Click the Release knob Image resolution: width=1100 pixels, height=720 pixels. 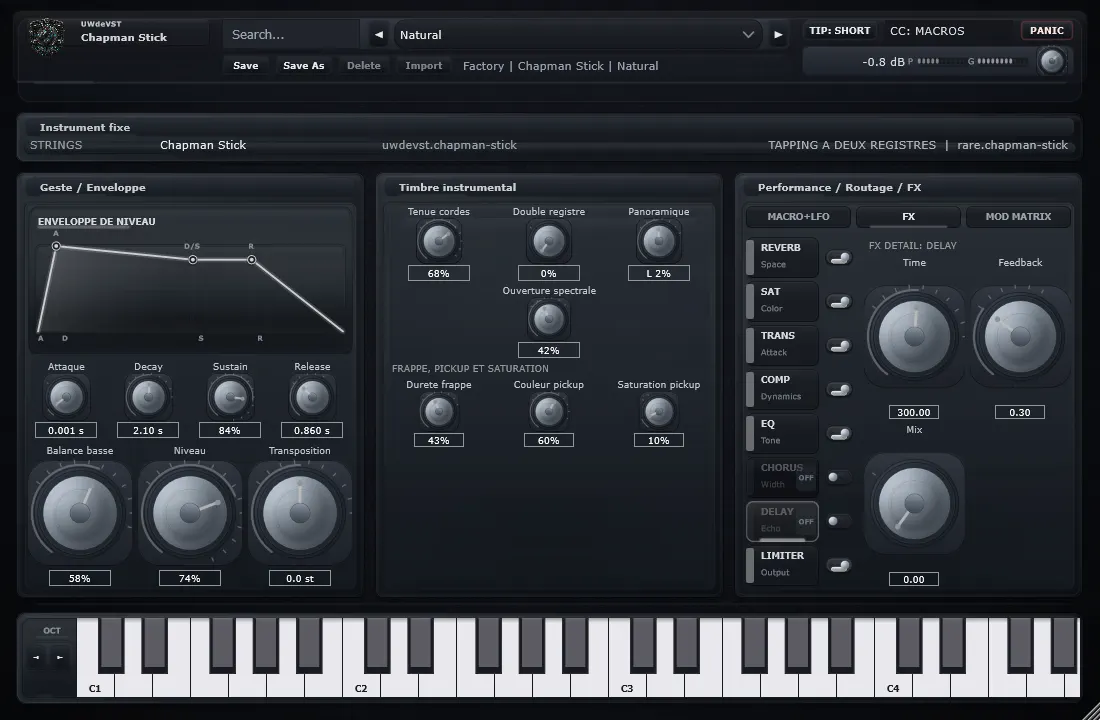point(312,397)
